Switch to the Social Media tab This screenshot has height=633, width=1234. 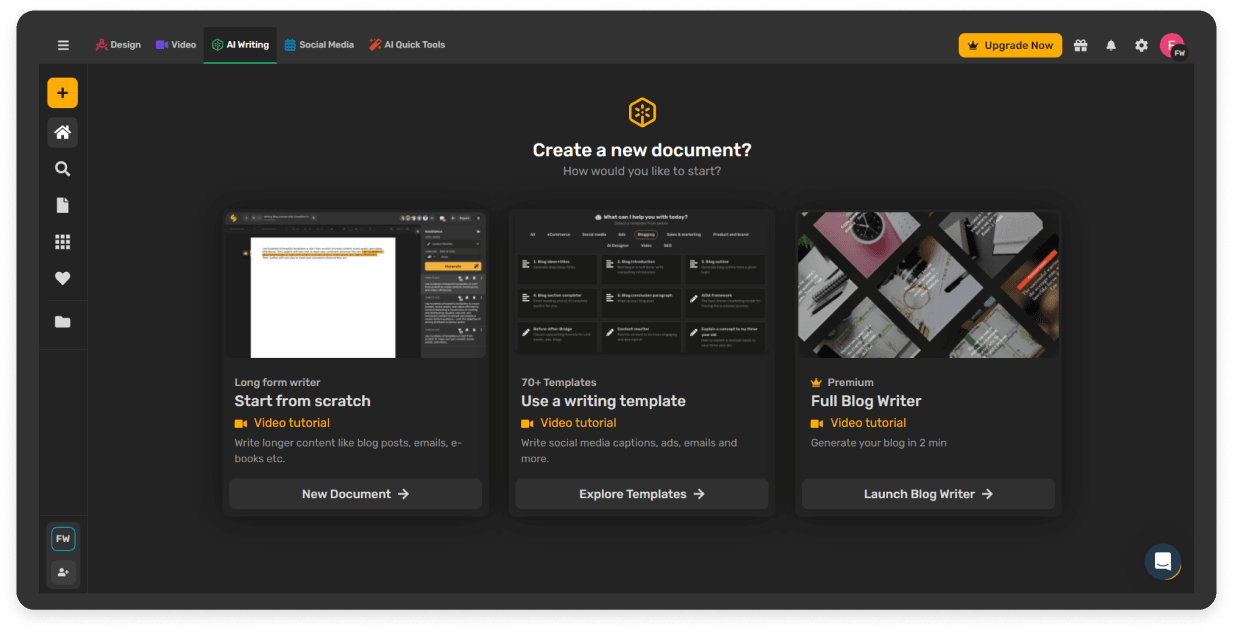319,44
